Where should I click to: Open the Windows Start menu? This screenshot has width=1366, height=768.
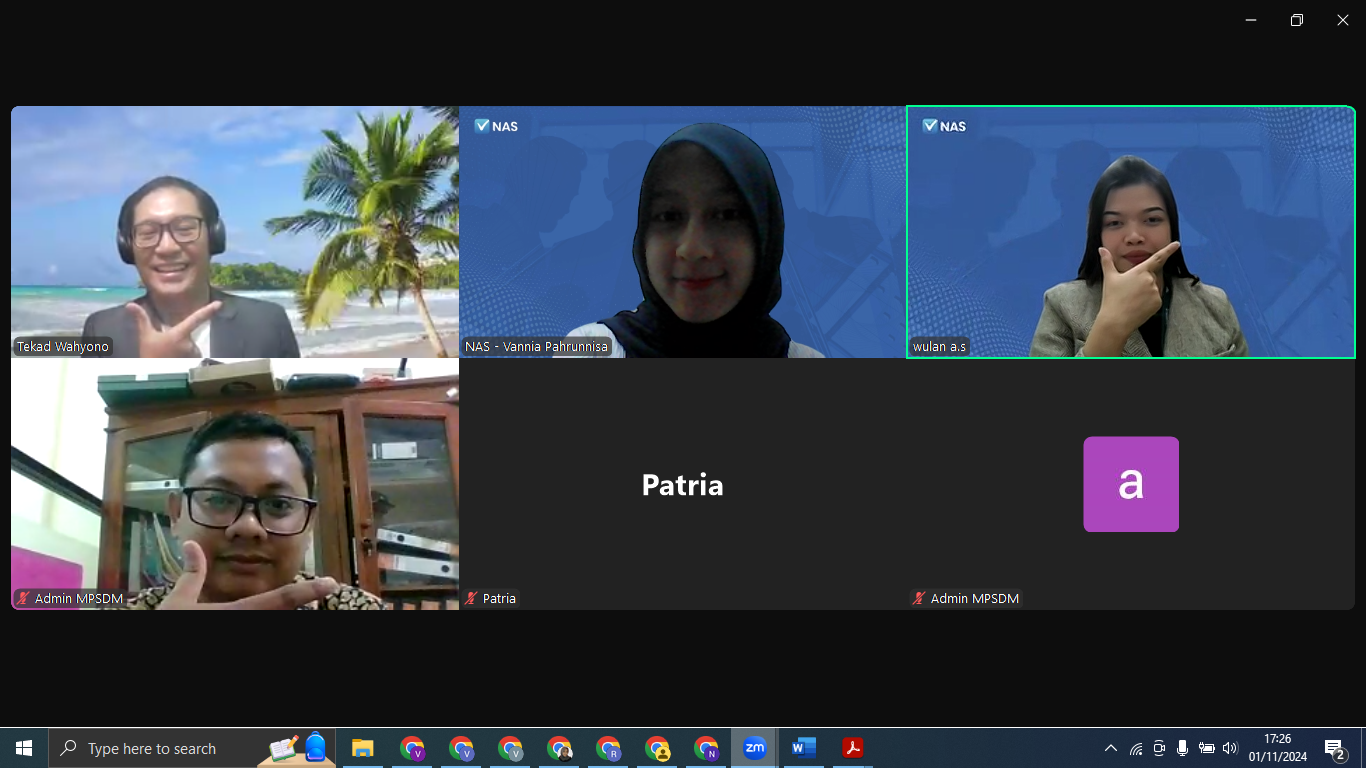coord(24,748)
